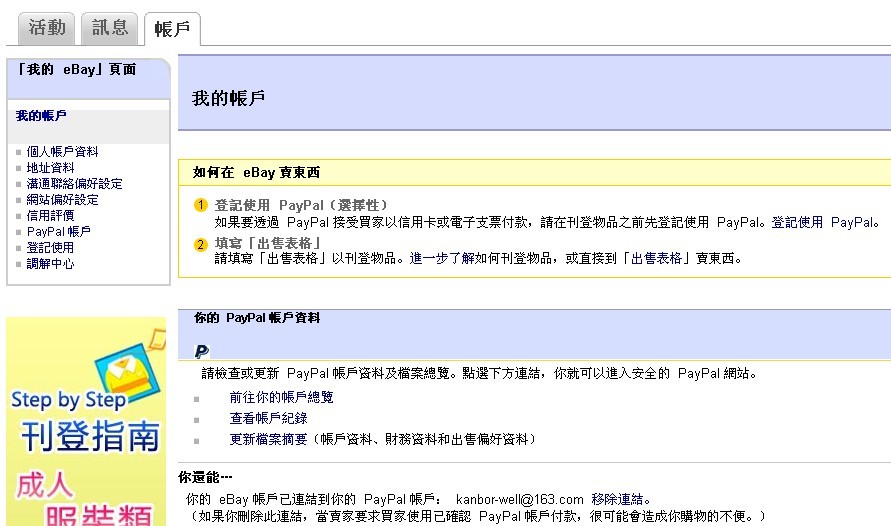The width and height of the screenshot is (891, 526).
Task: Open the Step by Step 刊登指南 banner
Action: (86, 421)
